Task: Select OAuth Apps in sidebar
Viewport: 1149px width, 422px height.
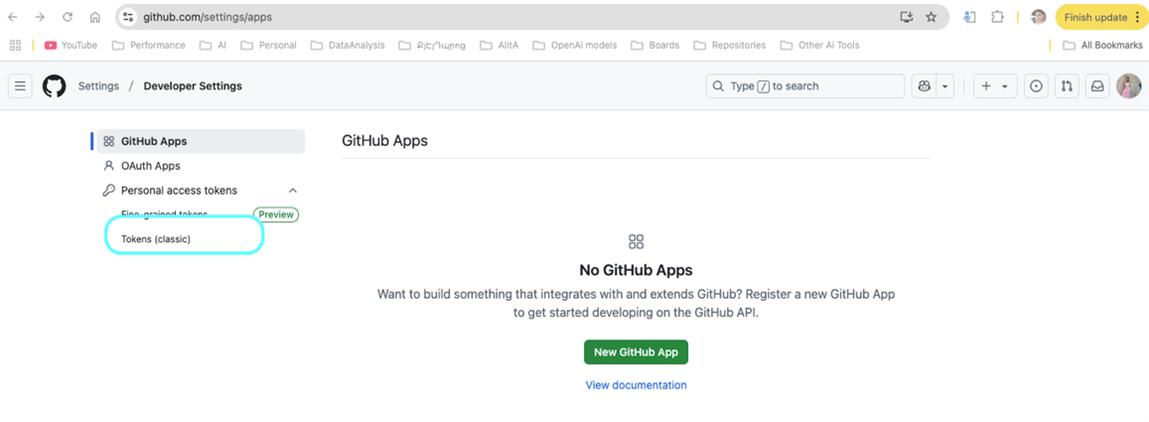Action: (x=201, y=166)
